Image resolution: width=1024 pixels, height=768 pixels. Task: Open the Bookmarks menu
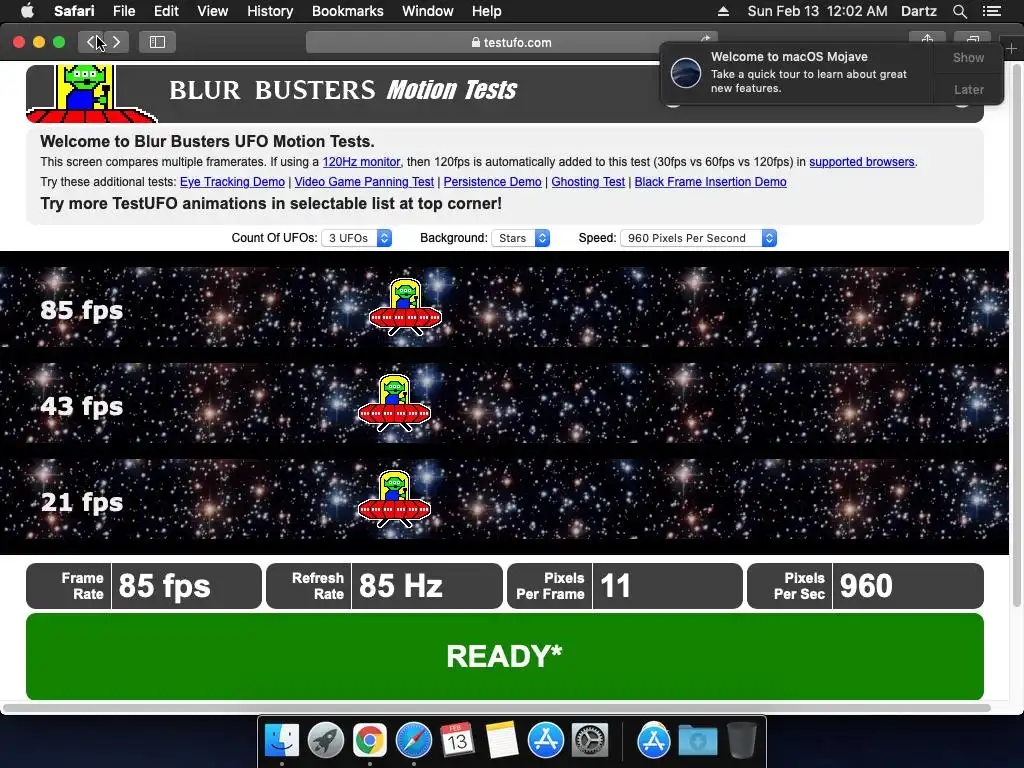point(347,11)
